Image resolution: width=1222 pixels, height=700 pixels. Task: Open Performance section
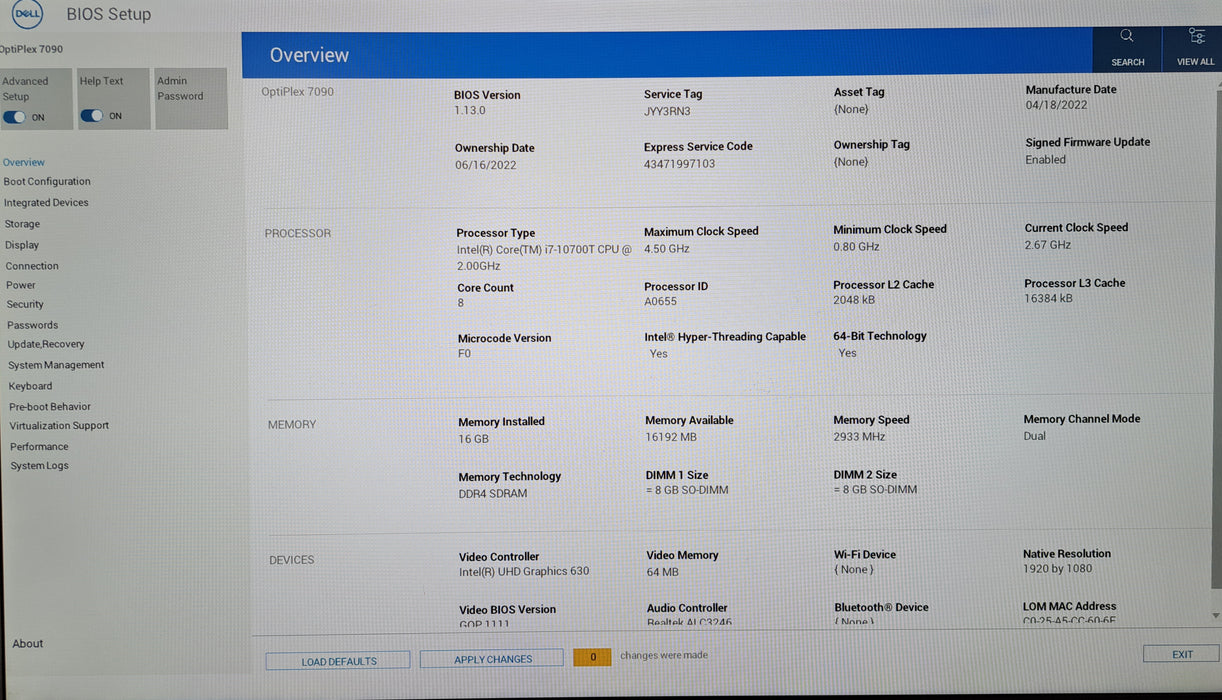coord(39,447)
